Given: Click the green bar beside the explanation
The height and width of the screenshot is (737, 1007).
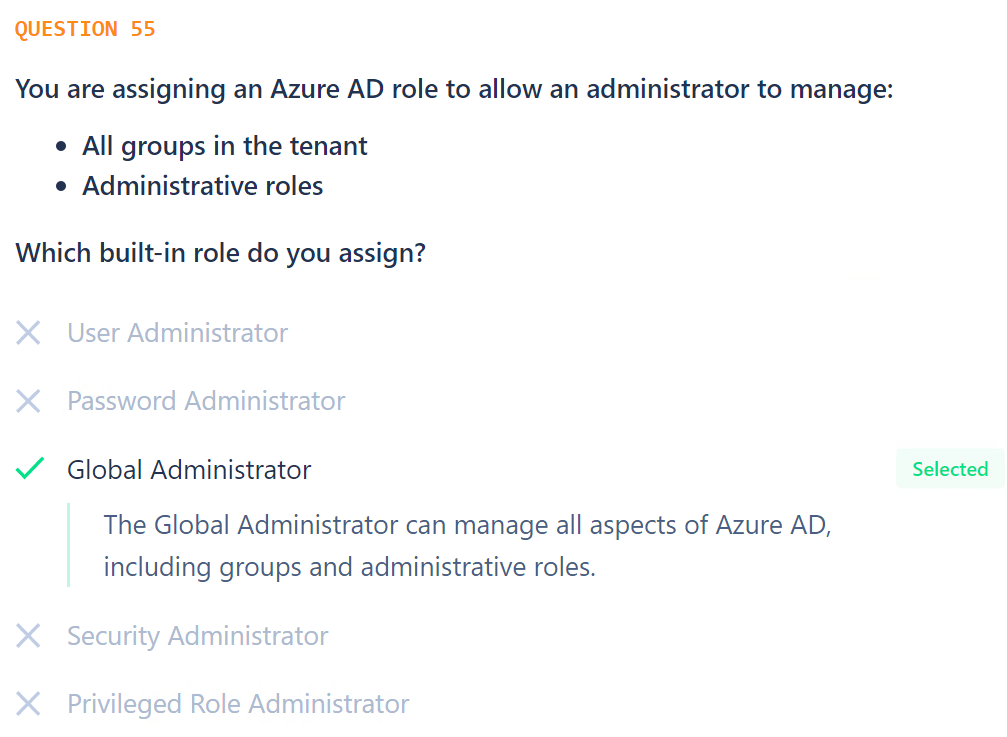Looking at the screenshot, I should (69, 545).
